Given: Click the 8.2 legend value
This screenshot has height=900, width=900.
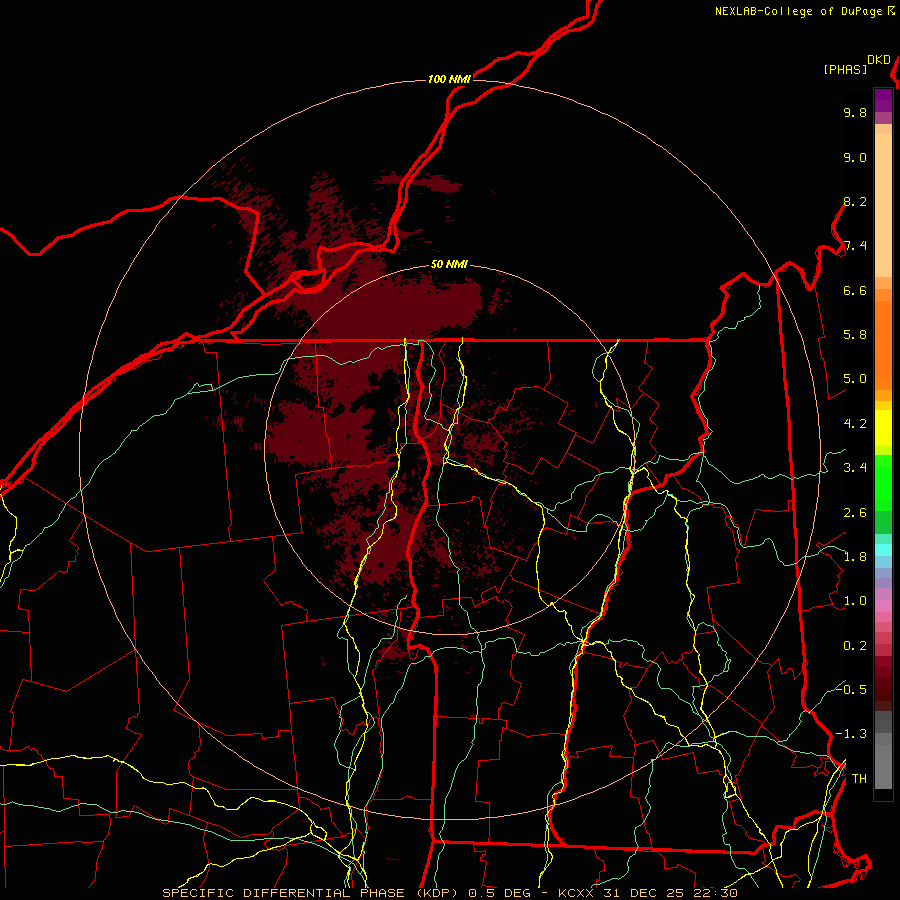Looking at the screenshot, I should tap(855, 201).
